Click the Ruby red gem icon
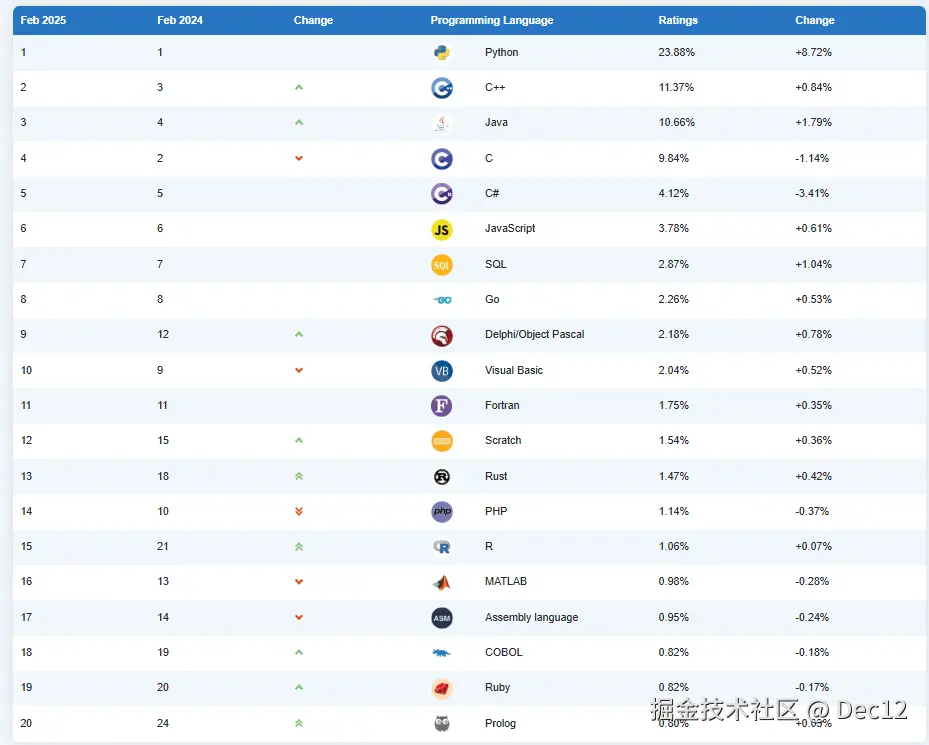 (x=441, y=688)
